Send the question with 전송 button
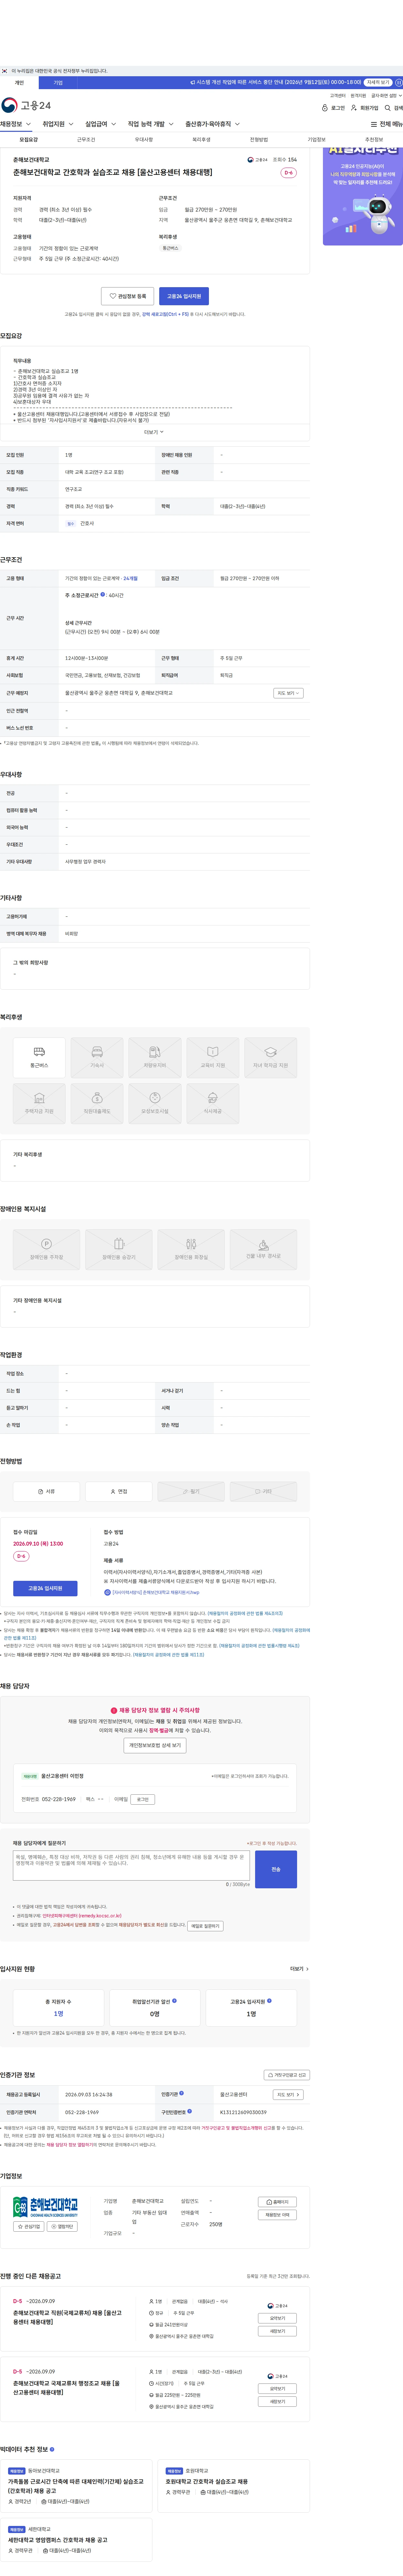The width and height of the screenshot is (403, 2576). click(x=276, y=1869)
